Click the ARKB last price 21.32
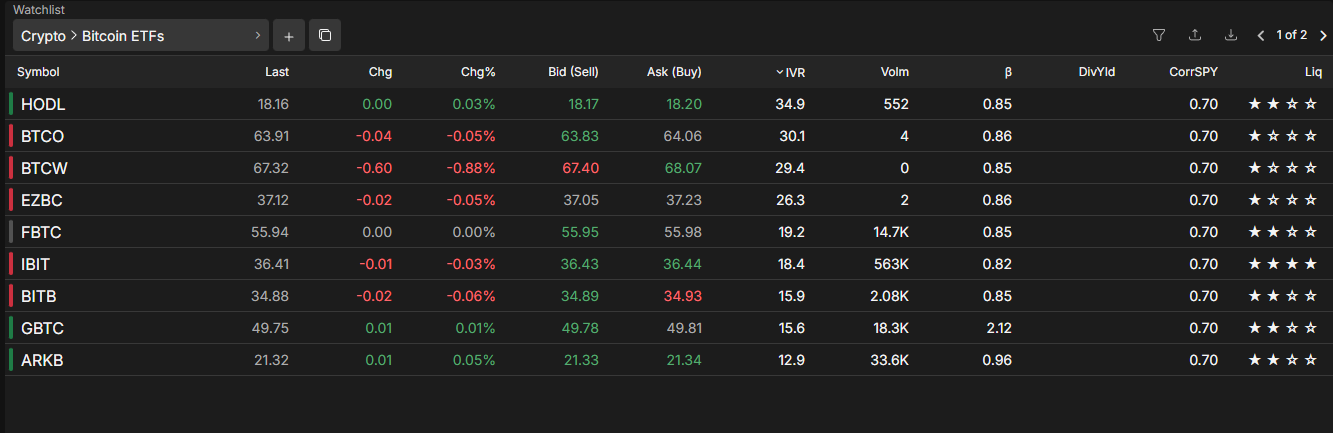Image resolution: width=1333 pixels, height=433 pixels. [274, 360]
